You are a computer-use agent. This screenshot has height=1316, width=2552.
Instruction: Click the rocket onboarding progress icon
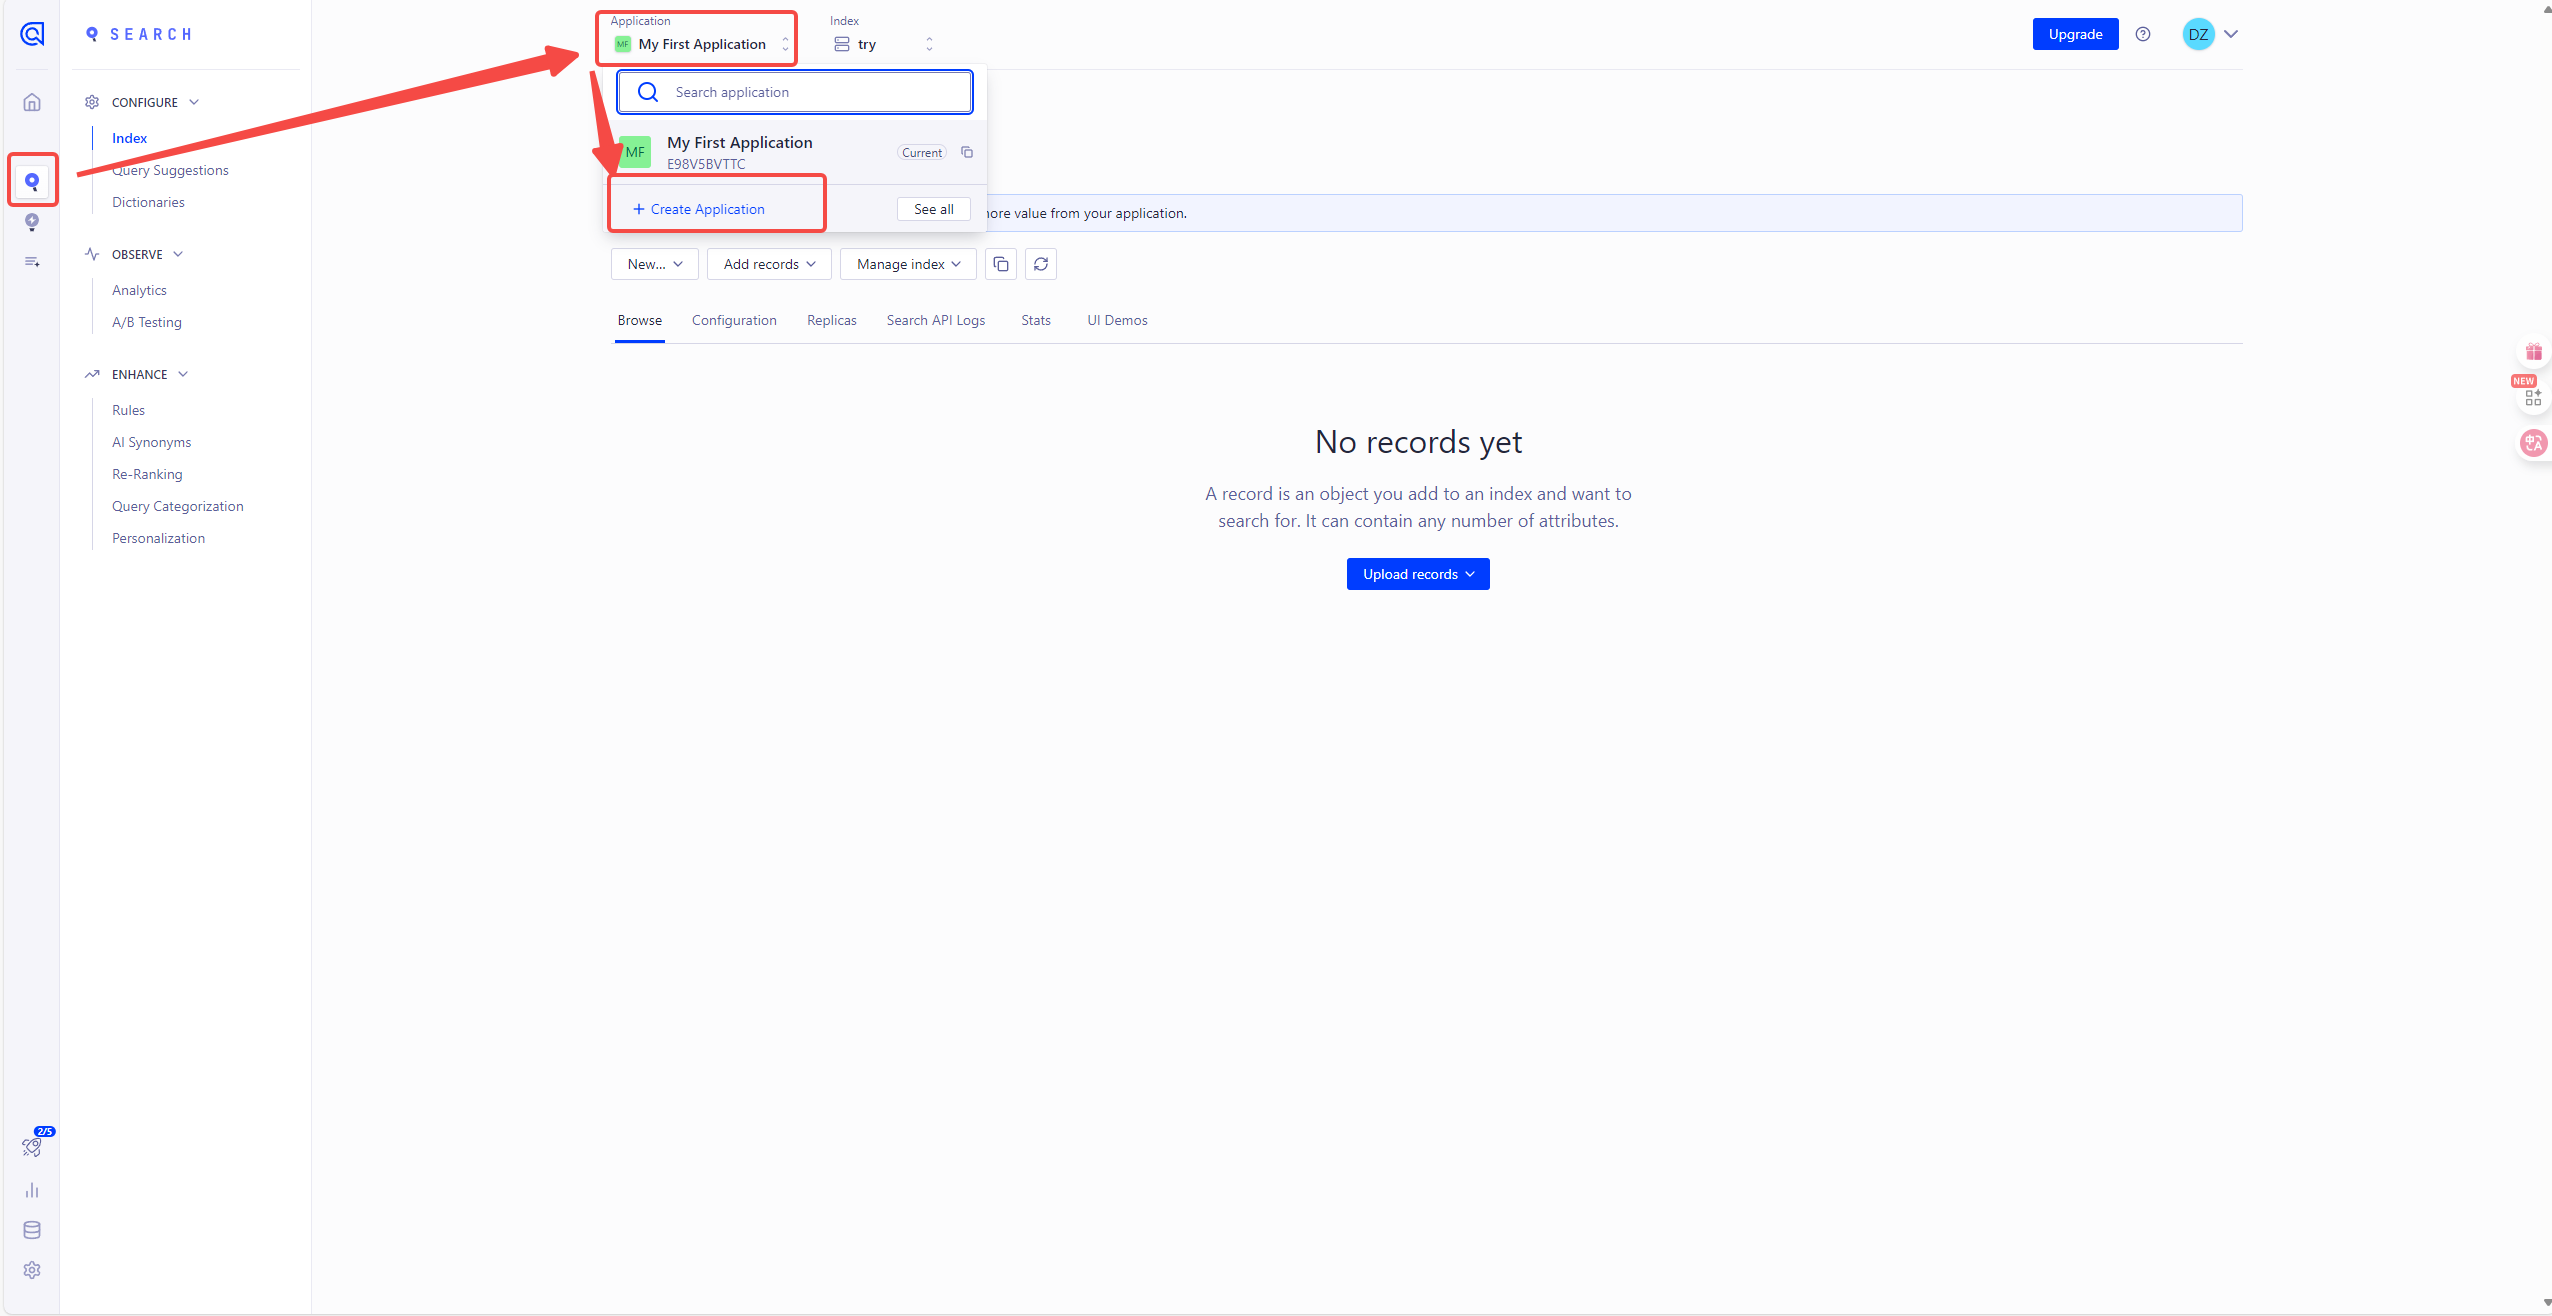pos(32,1147)
